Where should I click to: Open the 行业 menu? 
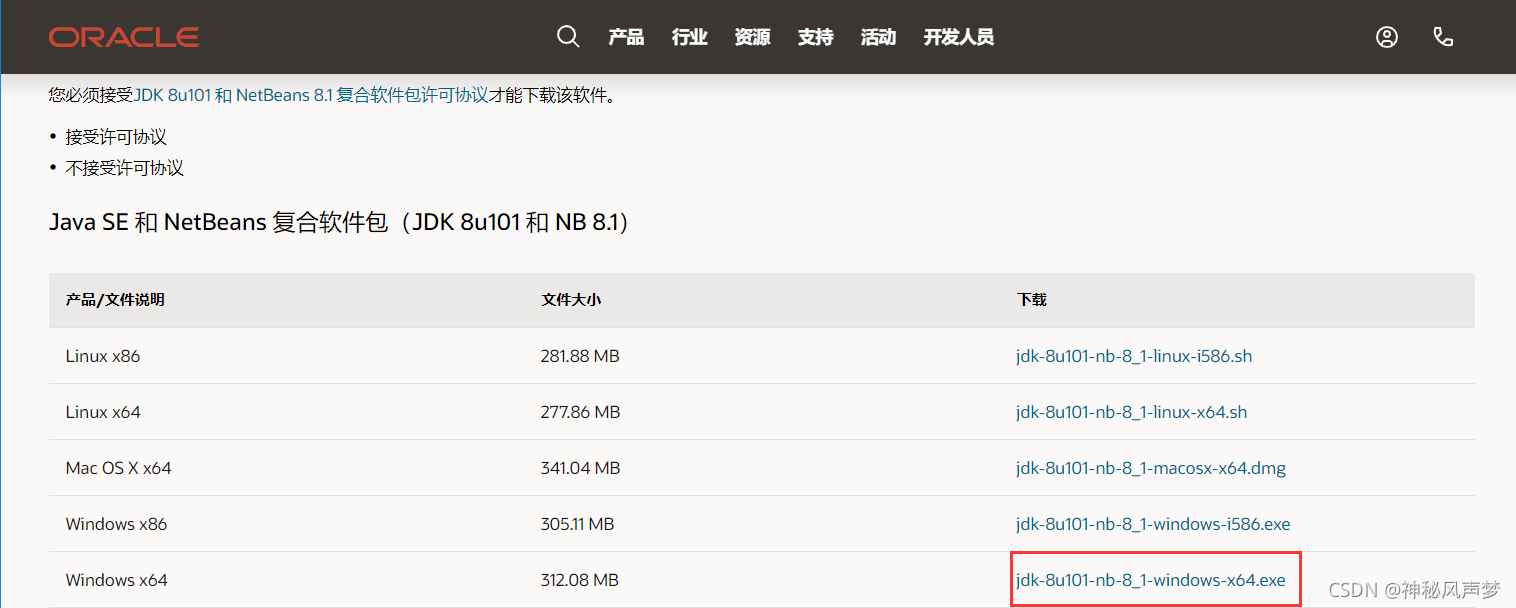(x=690, y=37)
